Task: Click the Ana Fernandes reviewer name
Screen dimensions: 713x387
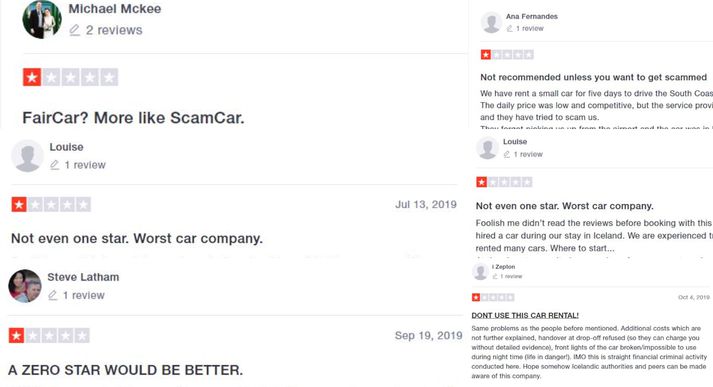Action: [532, 16]
